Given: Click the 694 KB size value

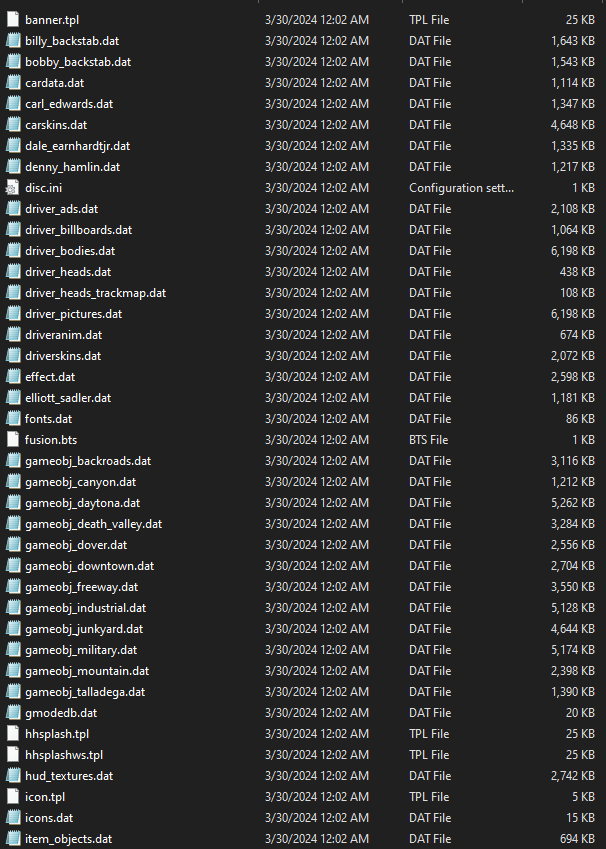Looking at the screenshot, I should [577, 839].
